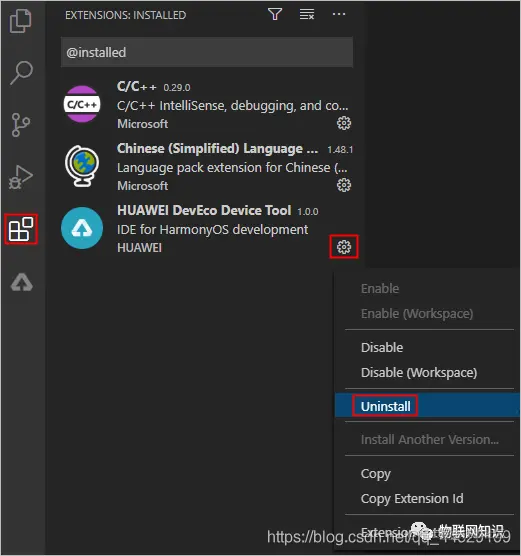Viewport: 521px width, 556px height.
Task: Open the DevEco Device Tool activity icon
Action: tap(22, 282)
